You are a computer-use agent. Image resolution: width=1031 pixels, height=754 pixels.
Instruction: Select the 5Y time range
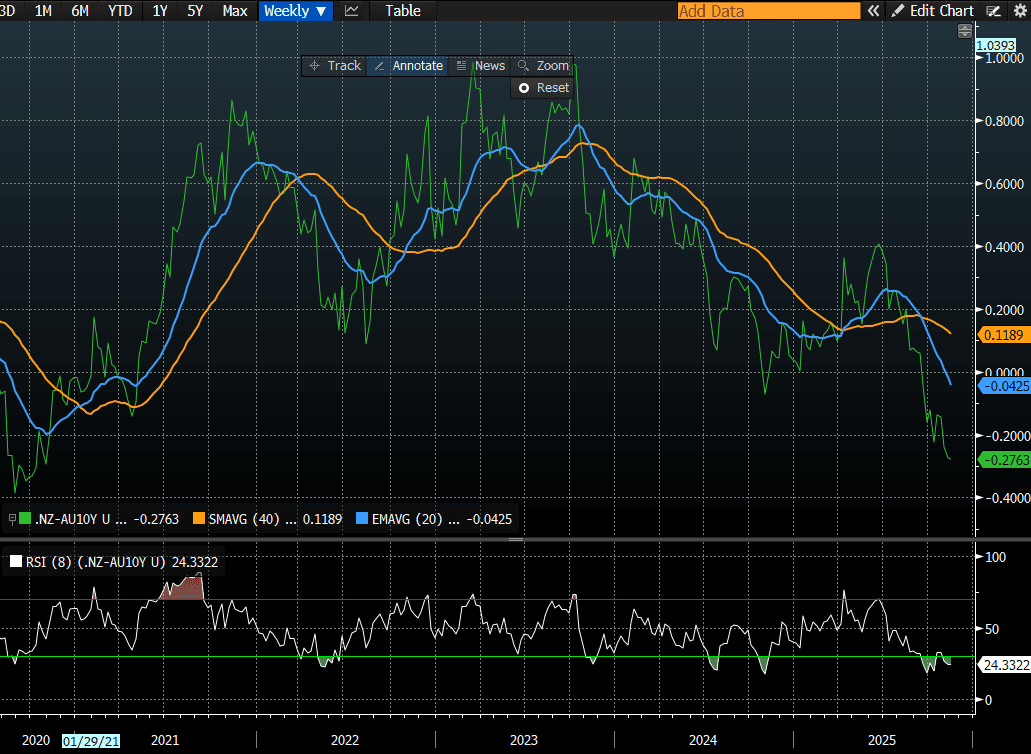pos(196,11)
